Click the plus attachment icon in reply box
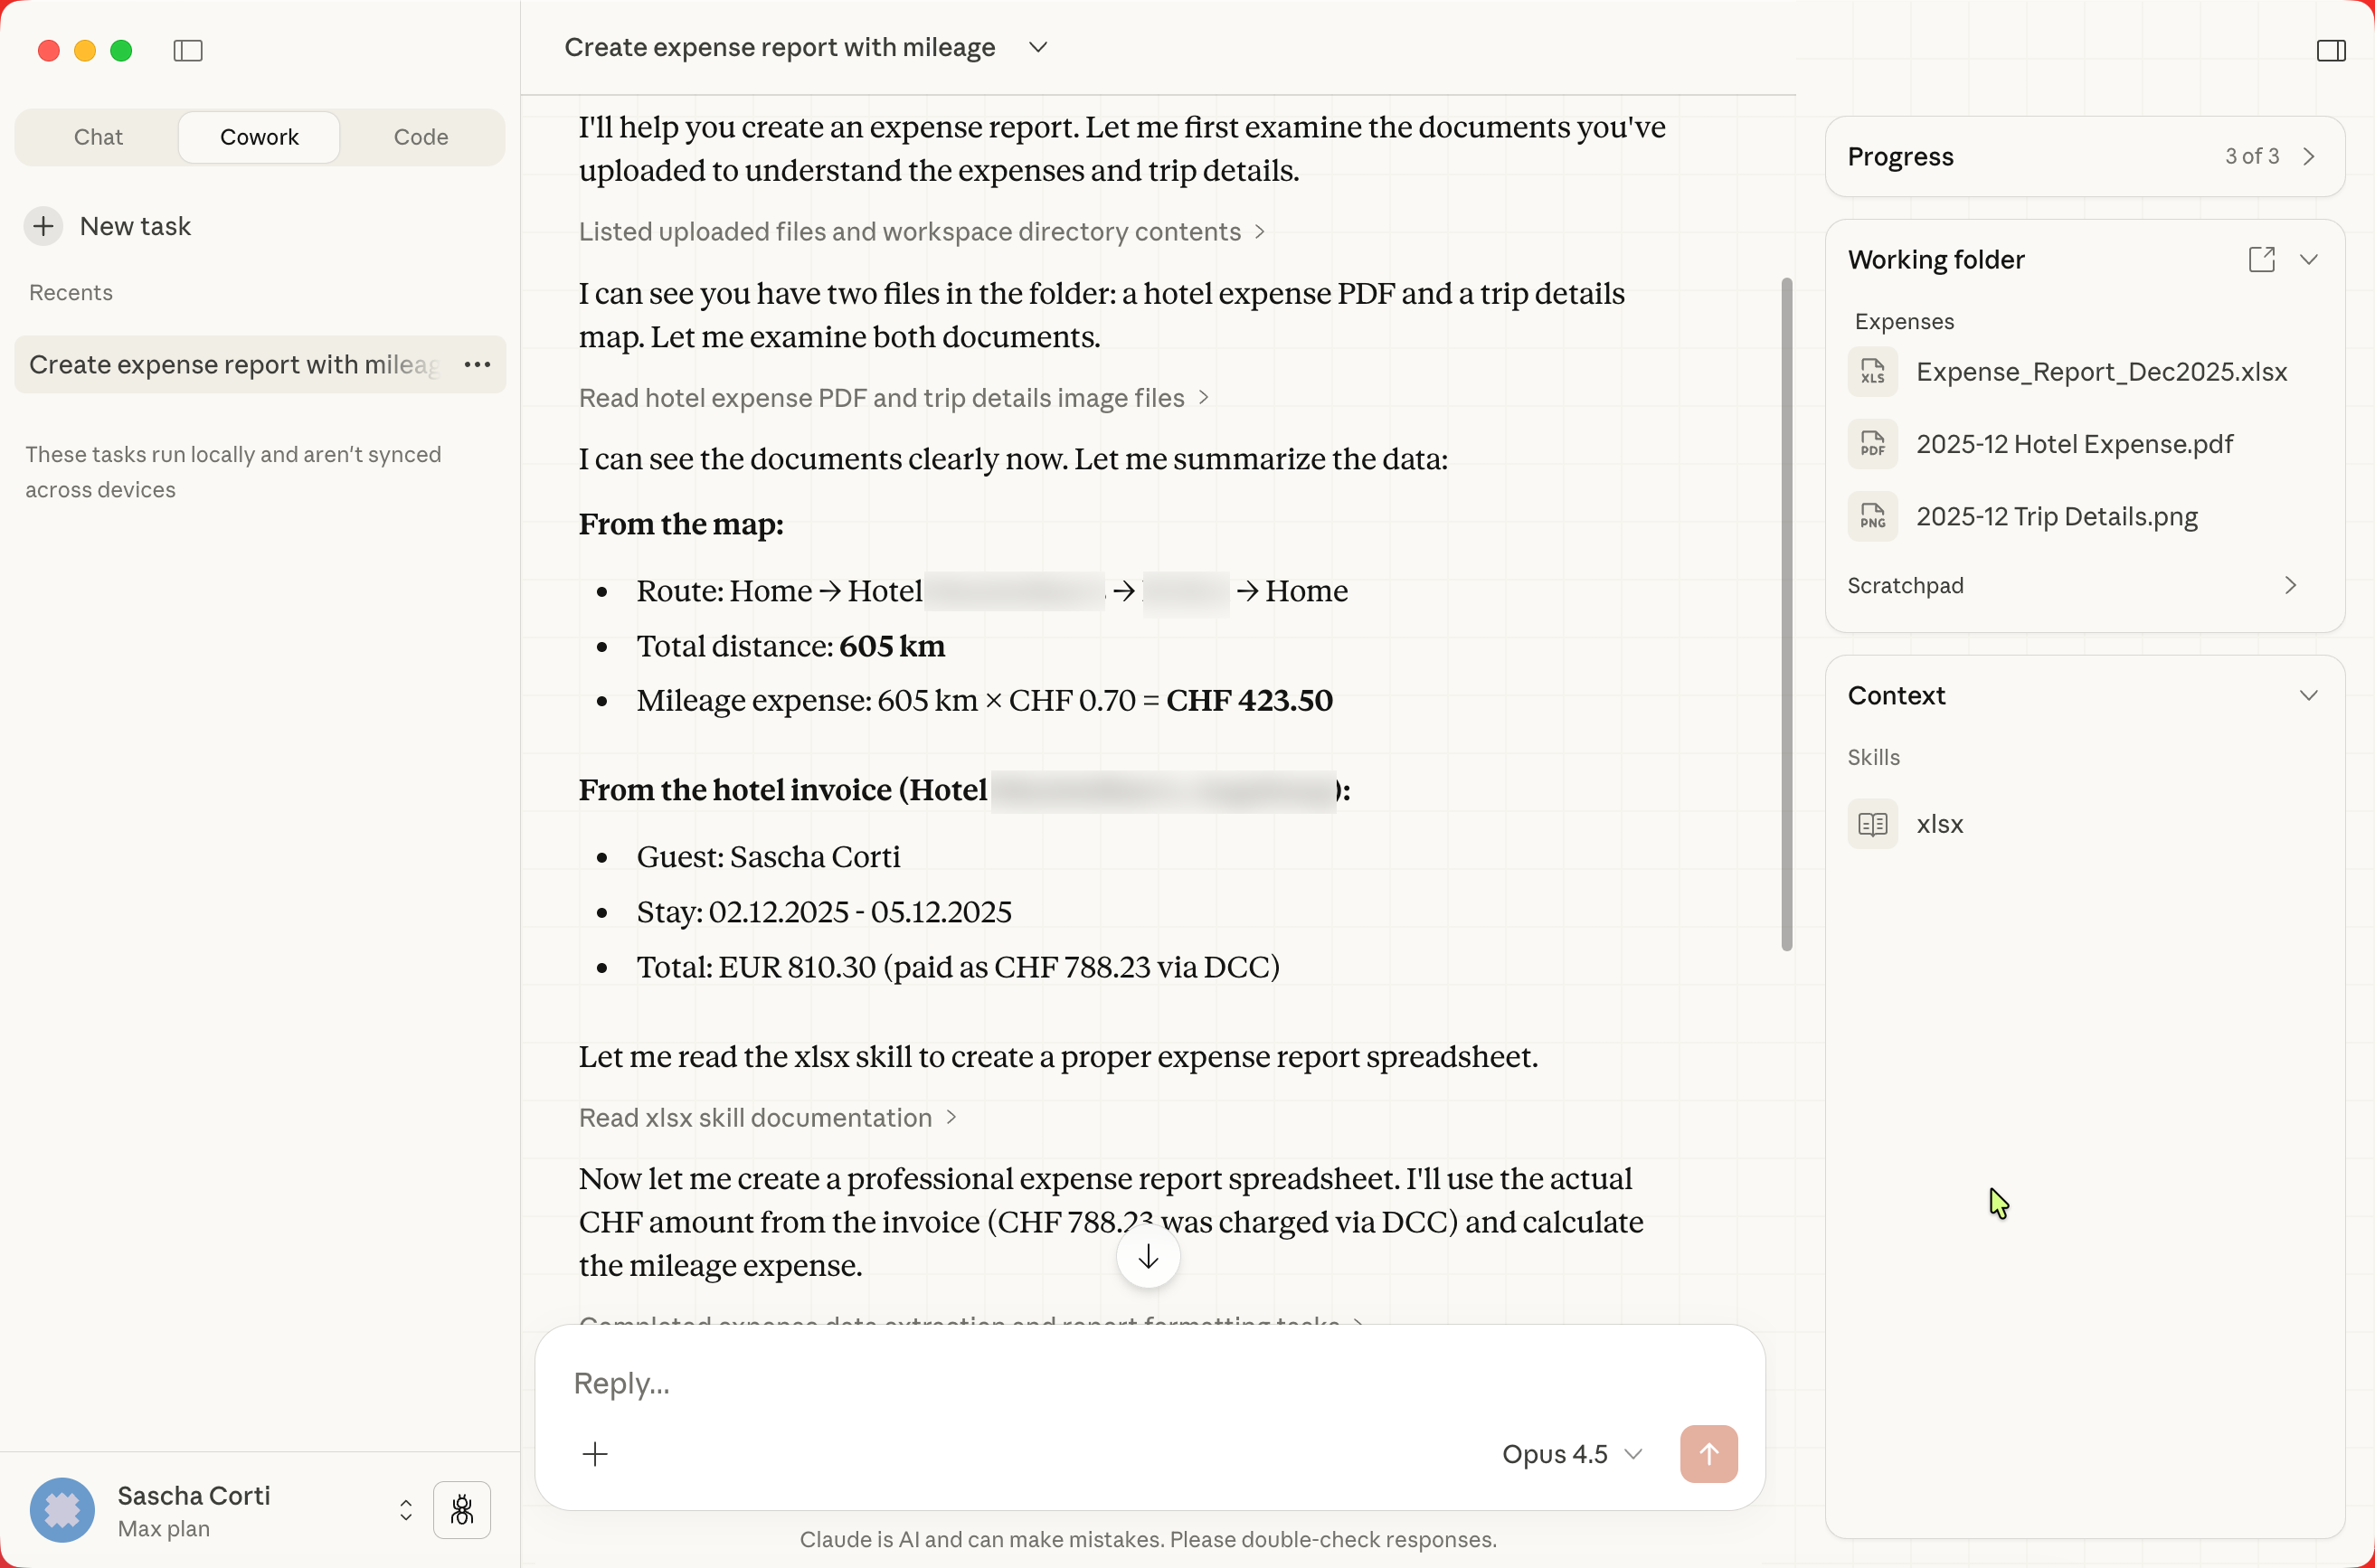 click(x=595, y=1454)
